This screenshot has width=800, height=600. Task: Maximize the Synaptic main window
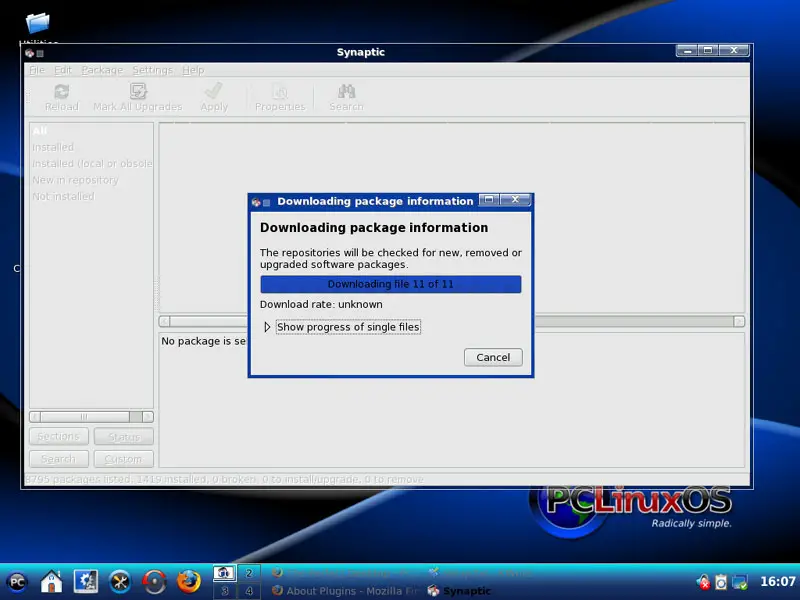point(708,51)
